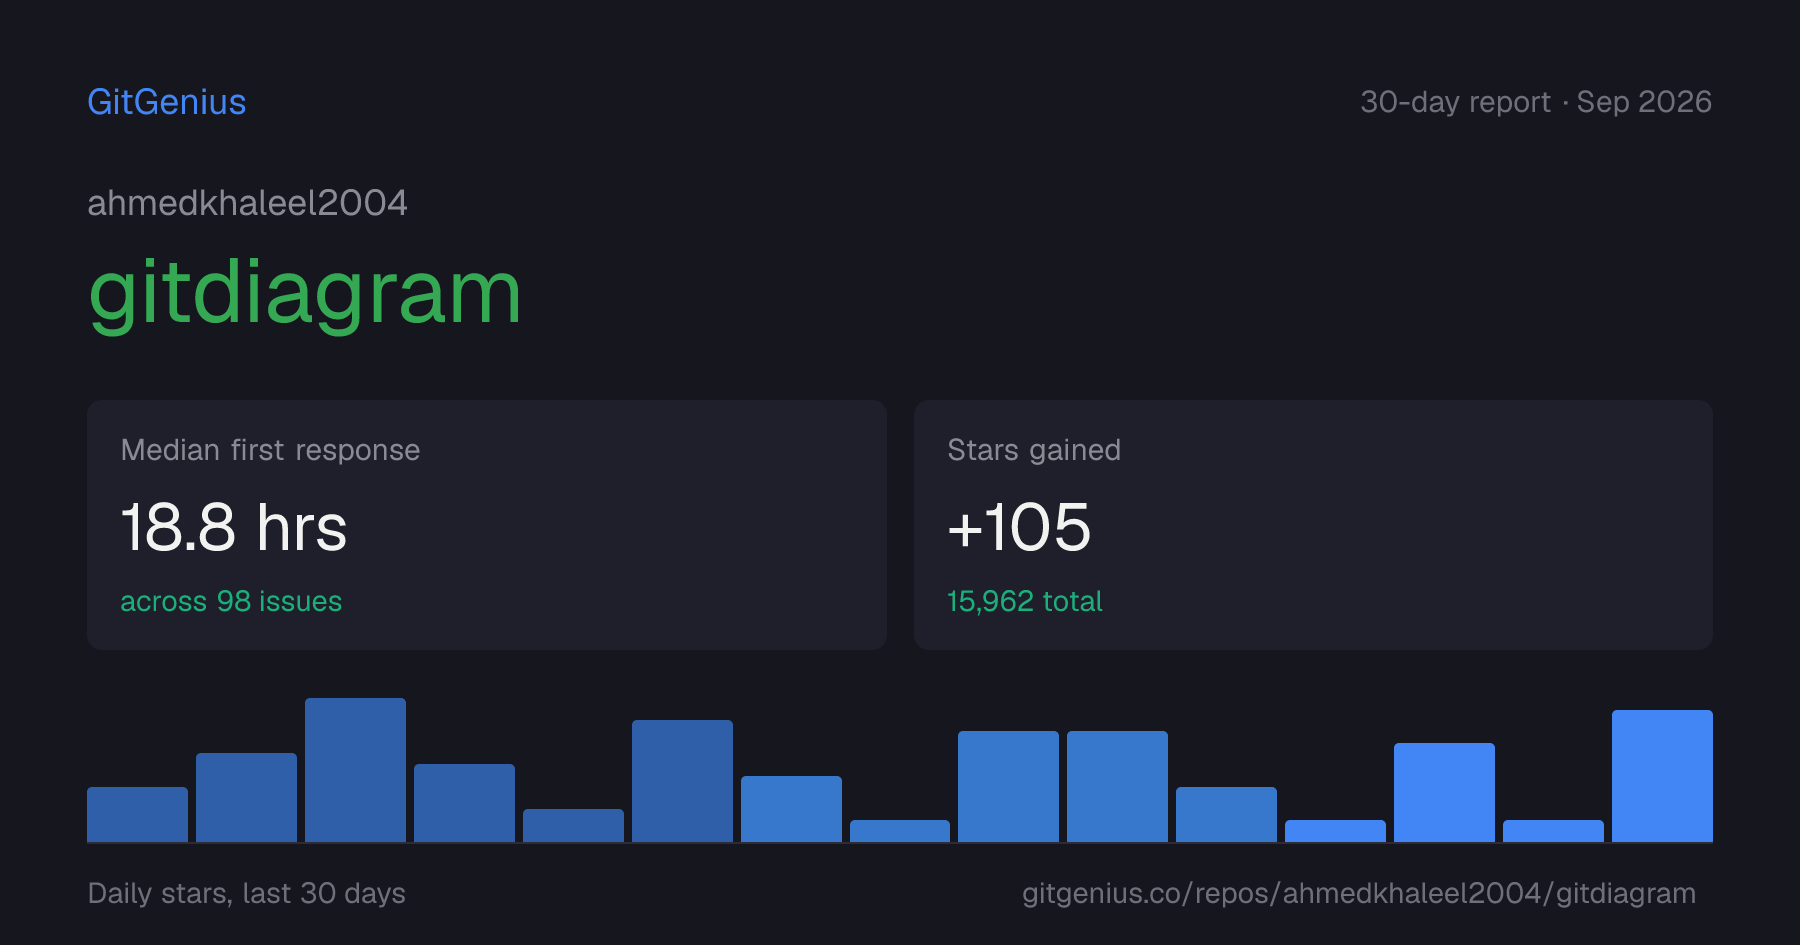The image size is (1800, 945).
Task: Click the +105 stars value
Action: point(1019,527)
